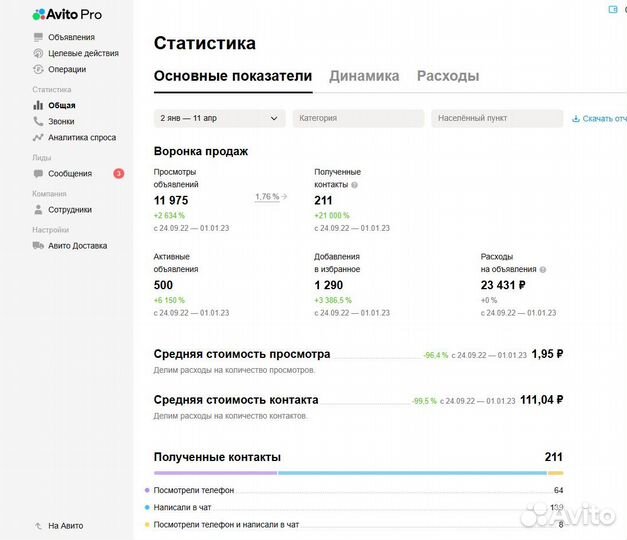Click the Добавления в избранное value 1 290

point(329,285)
